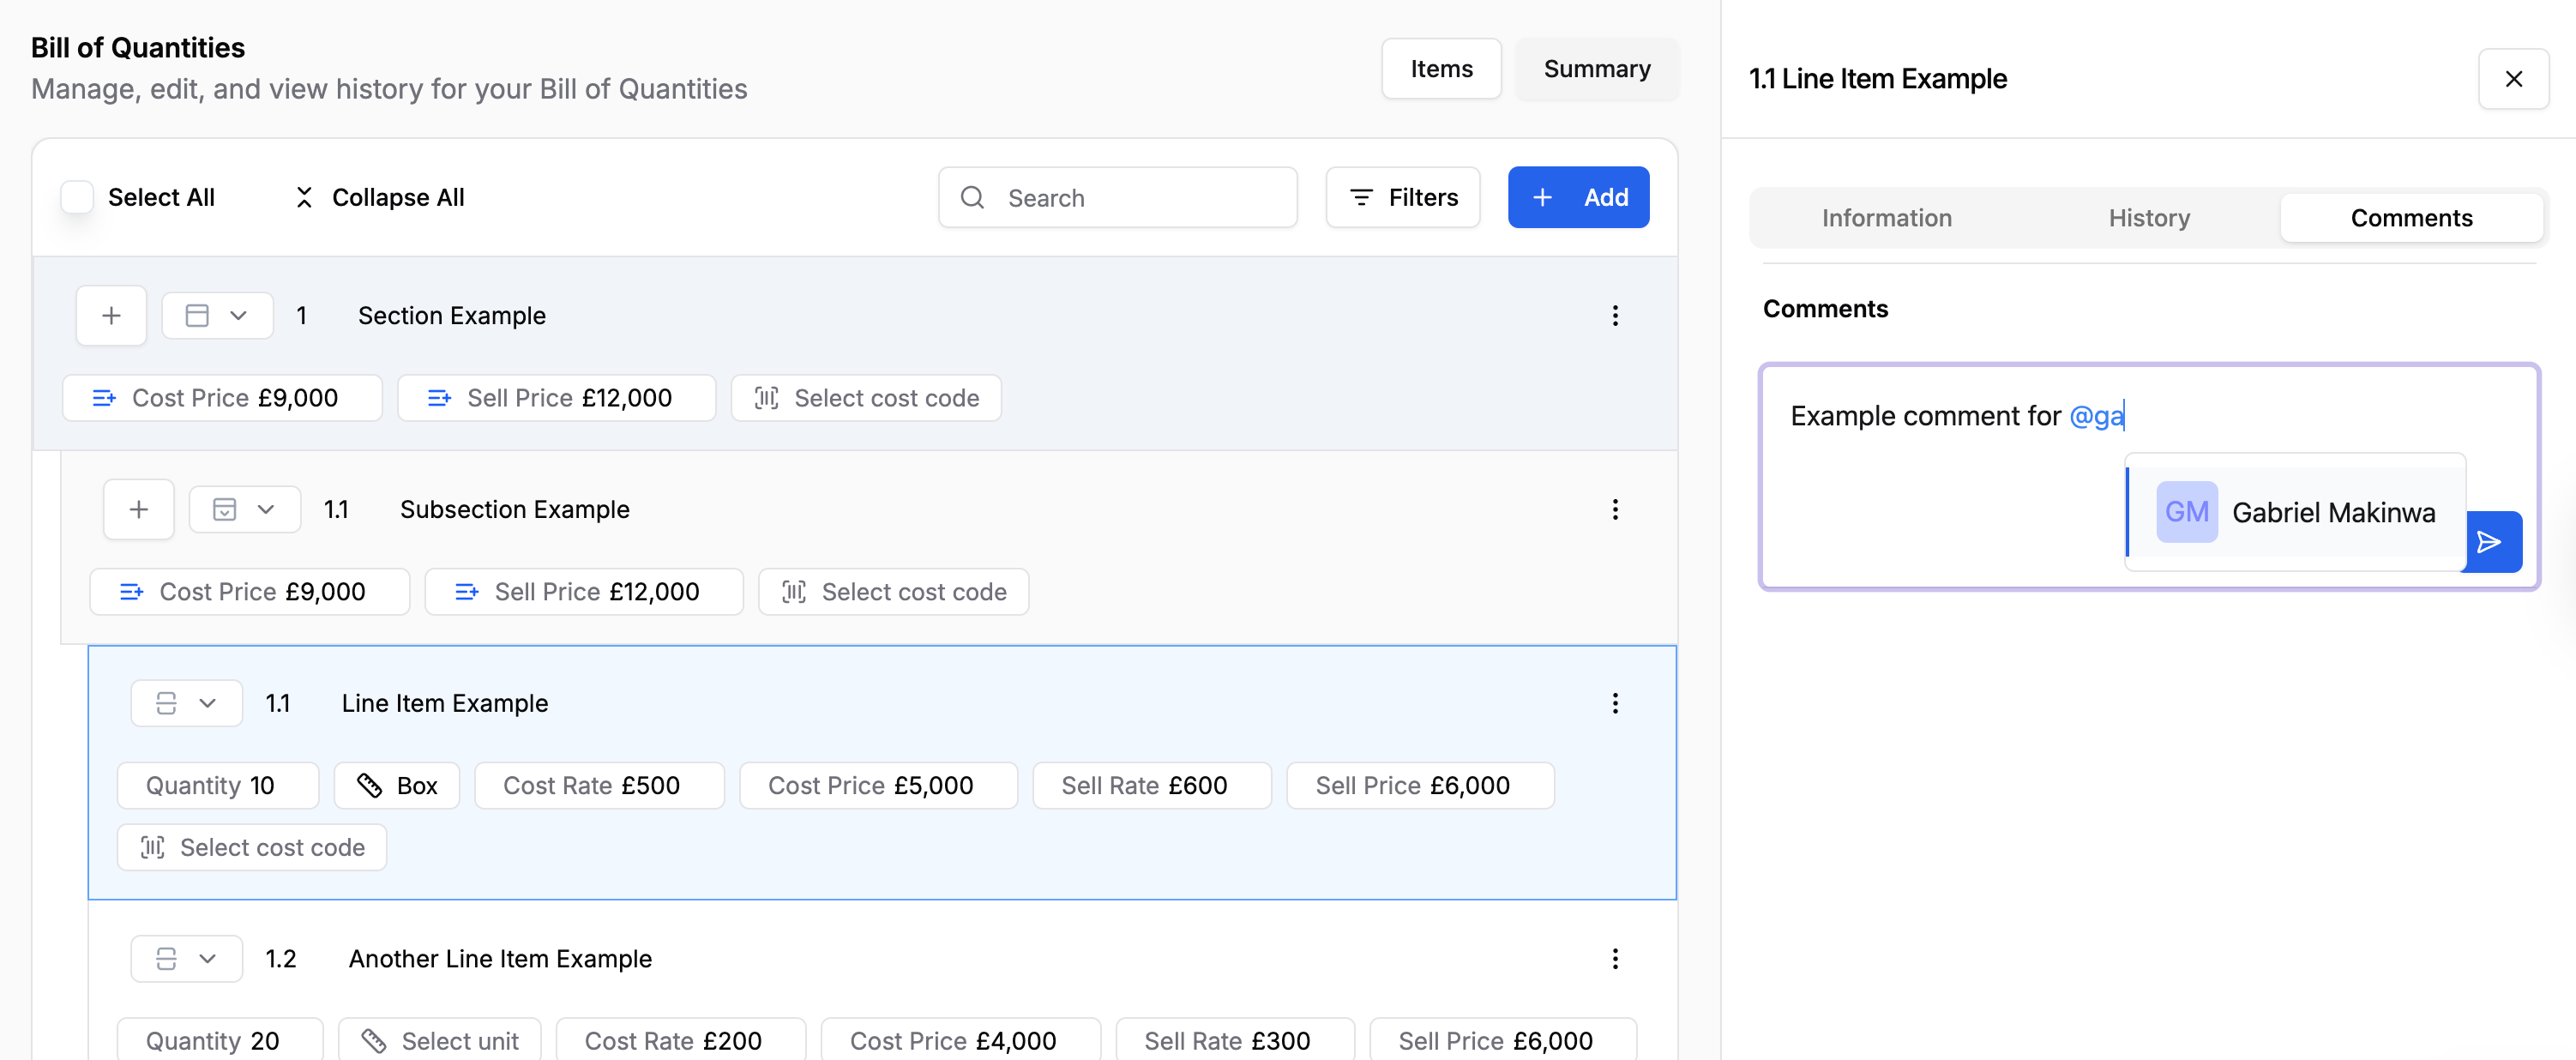Edit Cost Price £9,000 of Subsection Example

[x=250, y=592]
